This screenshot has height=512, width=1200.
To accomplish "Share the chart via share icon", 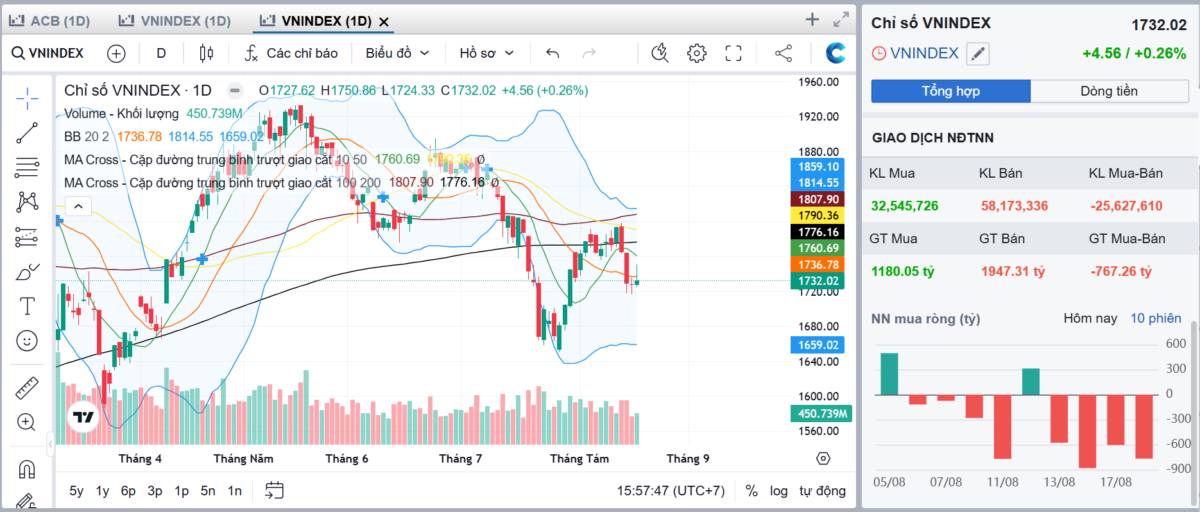I will tap(784, 53).
